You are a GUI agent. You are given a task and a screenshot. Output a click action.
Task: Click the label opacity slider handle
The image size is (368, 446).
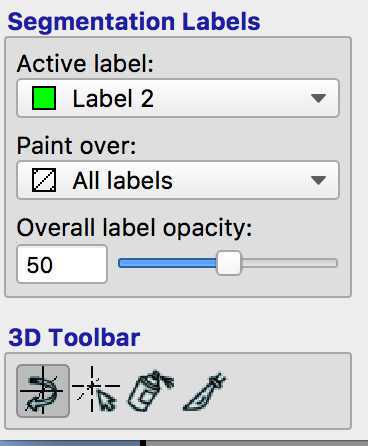pos(229,263)
